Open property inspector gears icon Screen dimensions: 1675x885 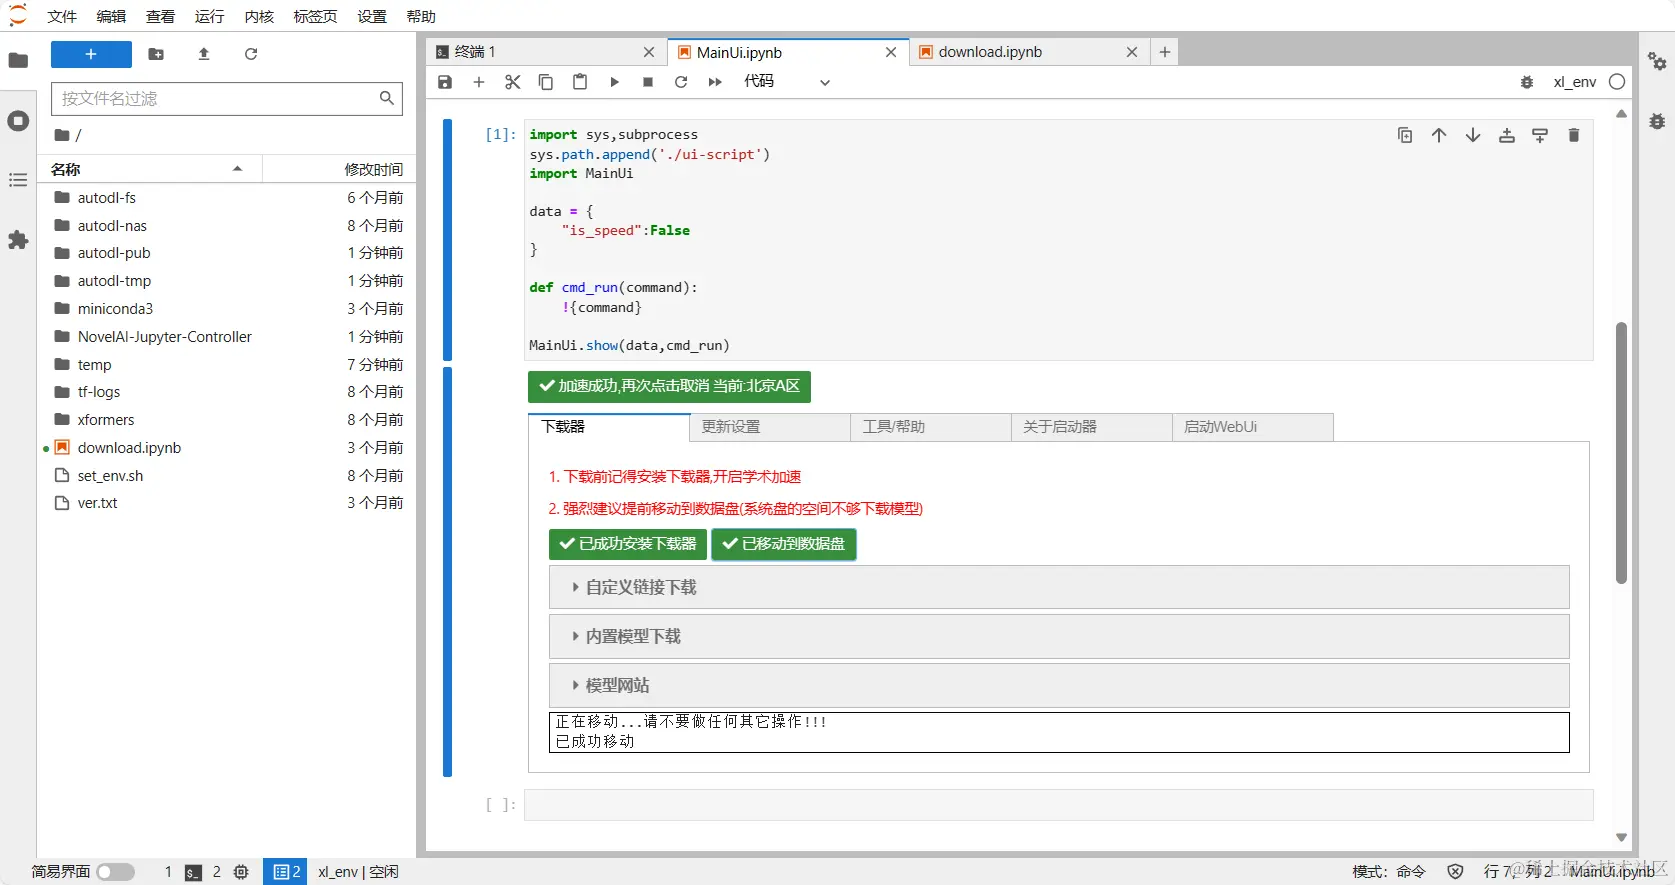tap(1657, 61)
